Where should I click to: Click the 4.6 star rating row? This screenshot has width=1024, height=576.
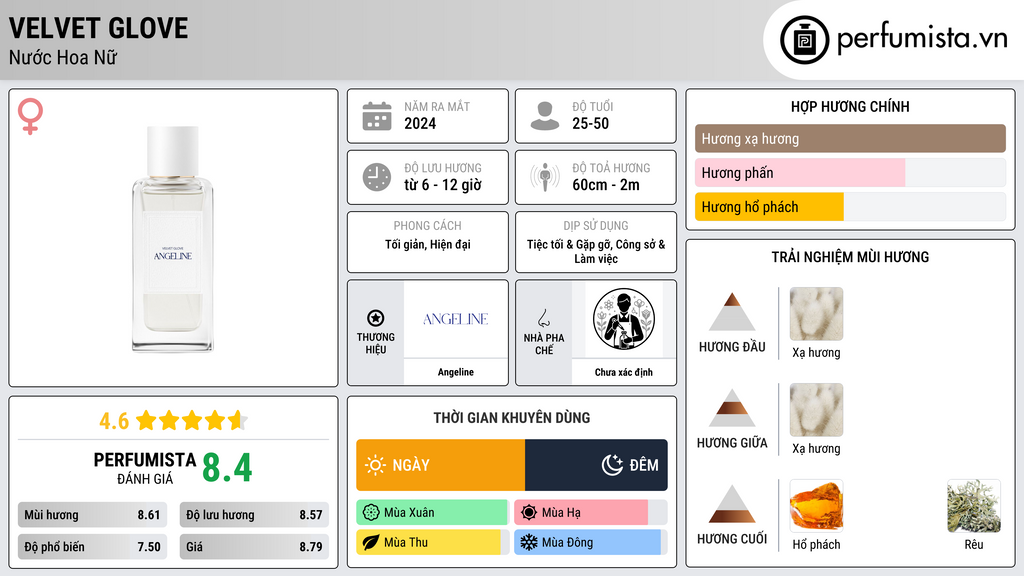click(173, 421)
